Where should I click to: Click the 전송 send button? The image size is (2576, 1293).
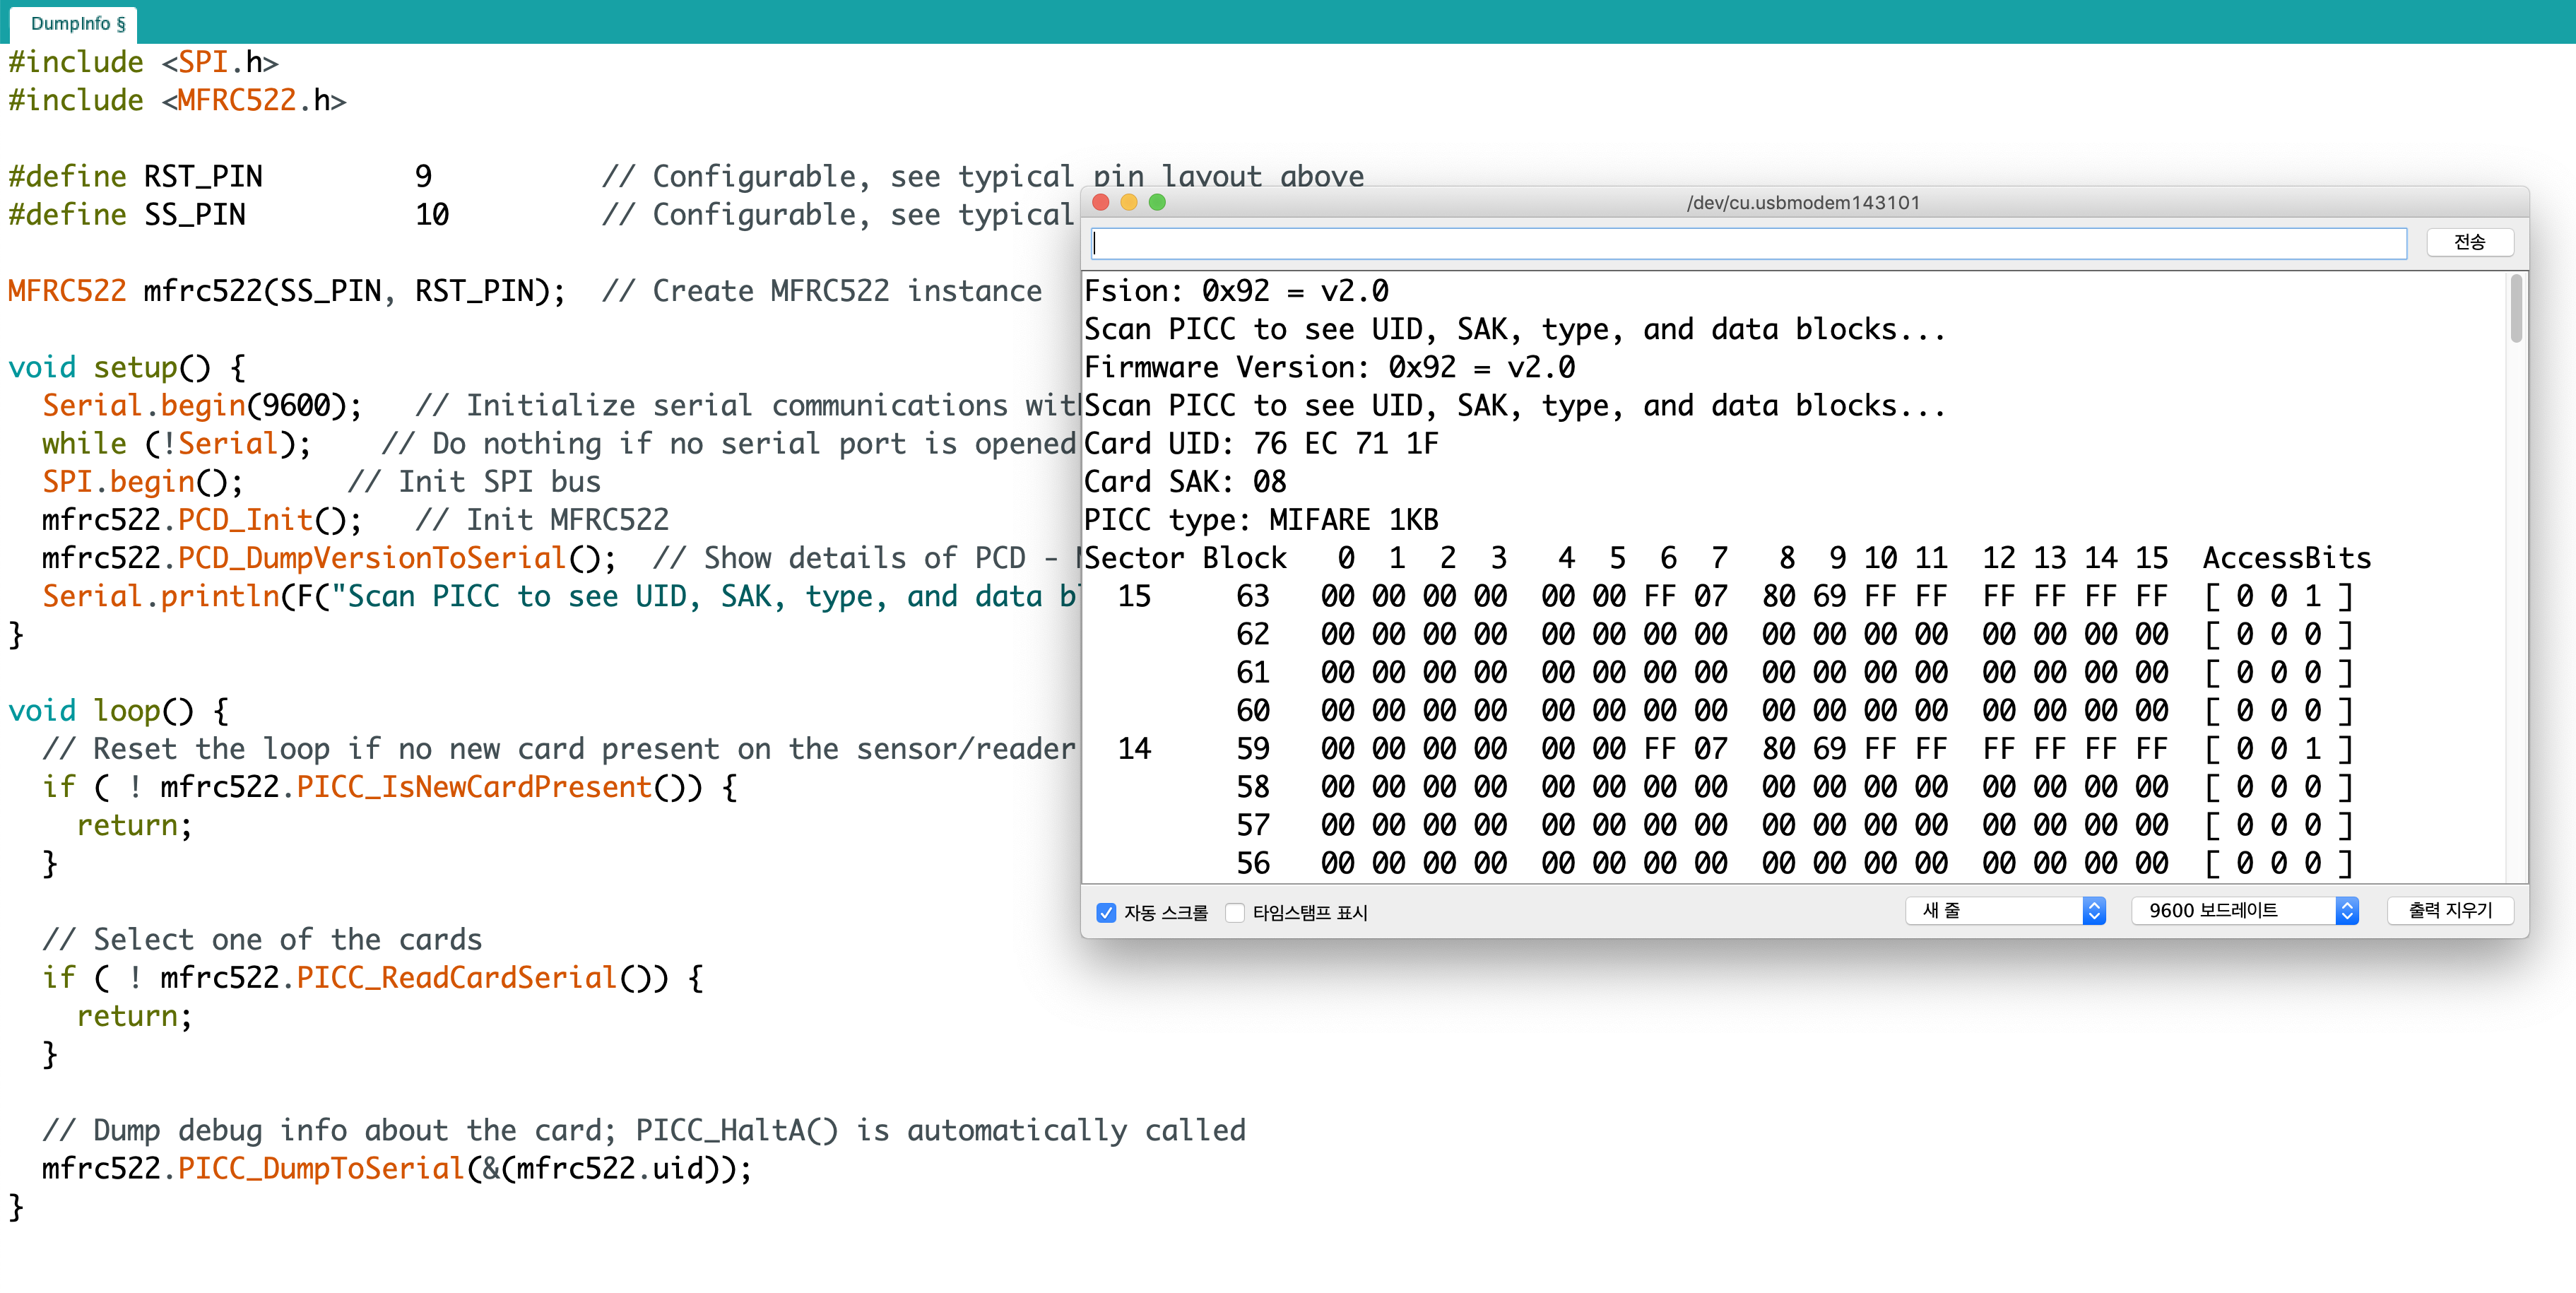pyautogui.click(x=2469, y=243)
